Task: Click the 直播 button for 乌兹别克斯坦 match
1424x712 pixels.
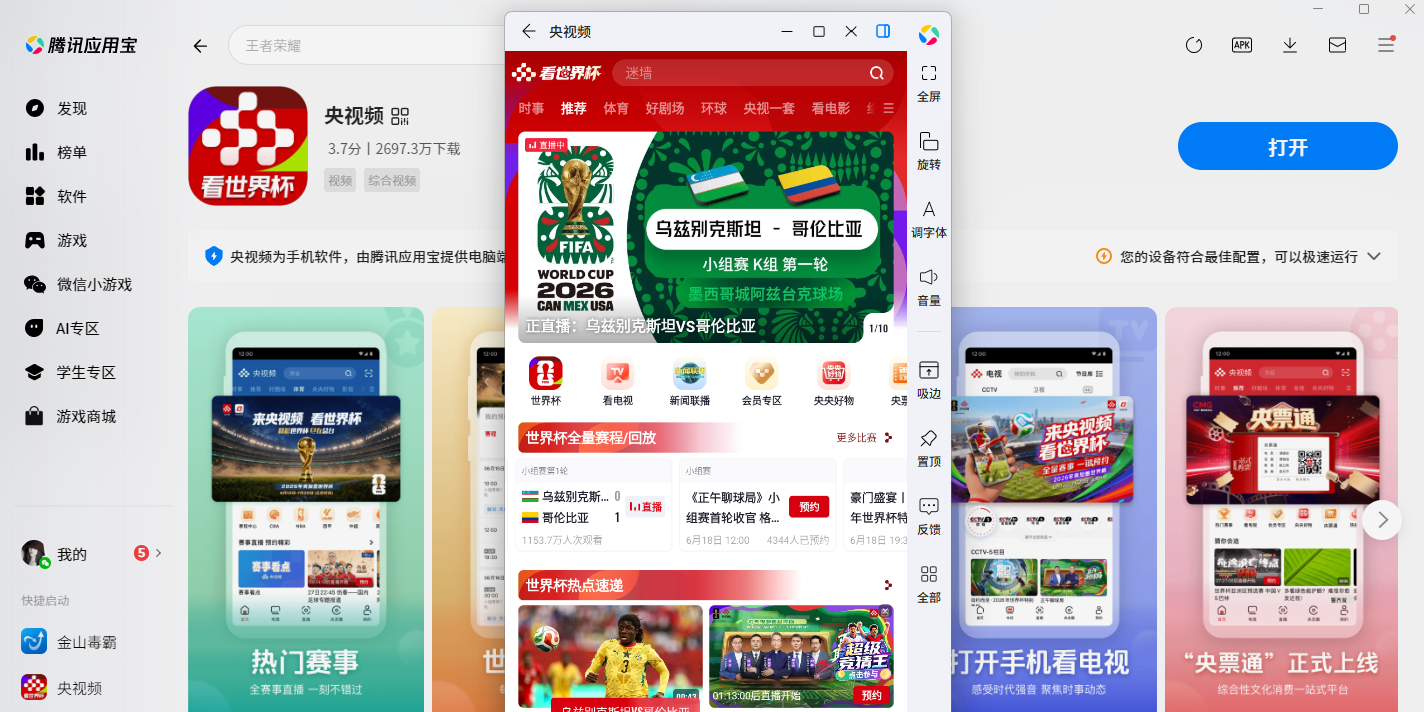Action: coord(645,507)
